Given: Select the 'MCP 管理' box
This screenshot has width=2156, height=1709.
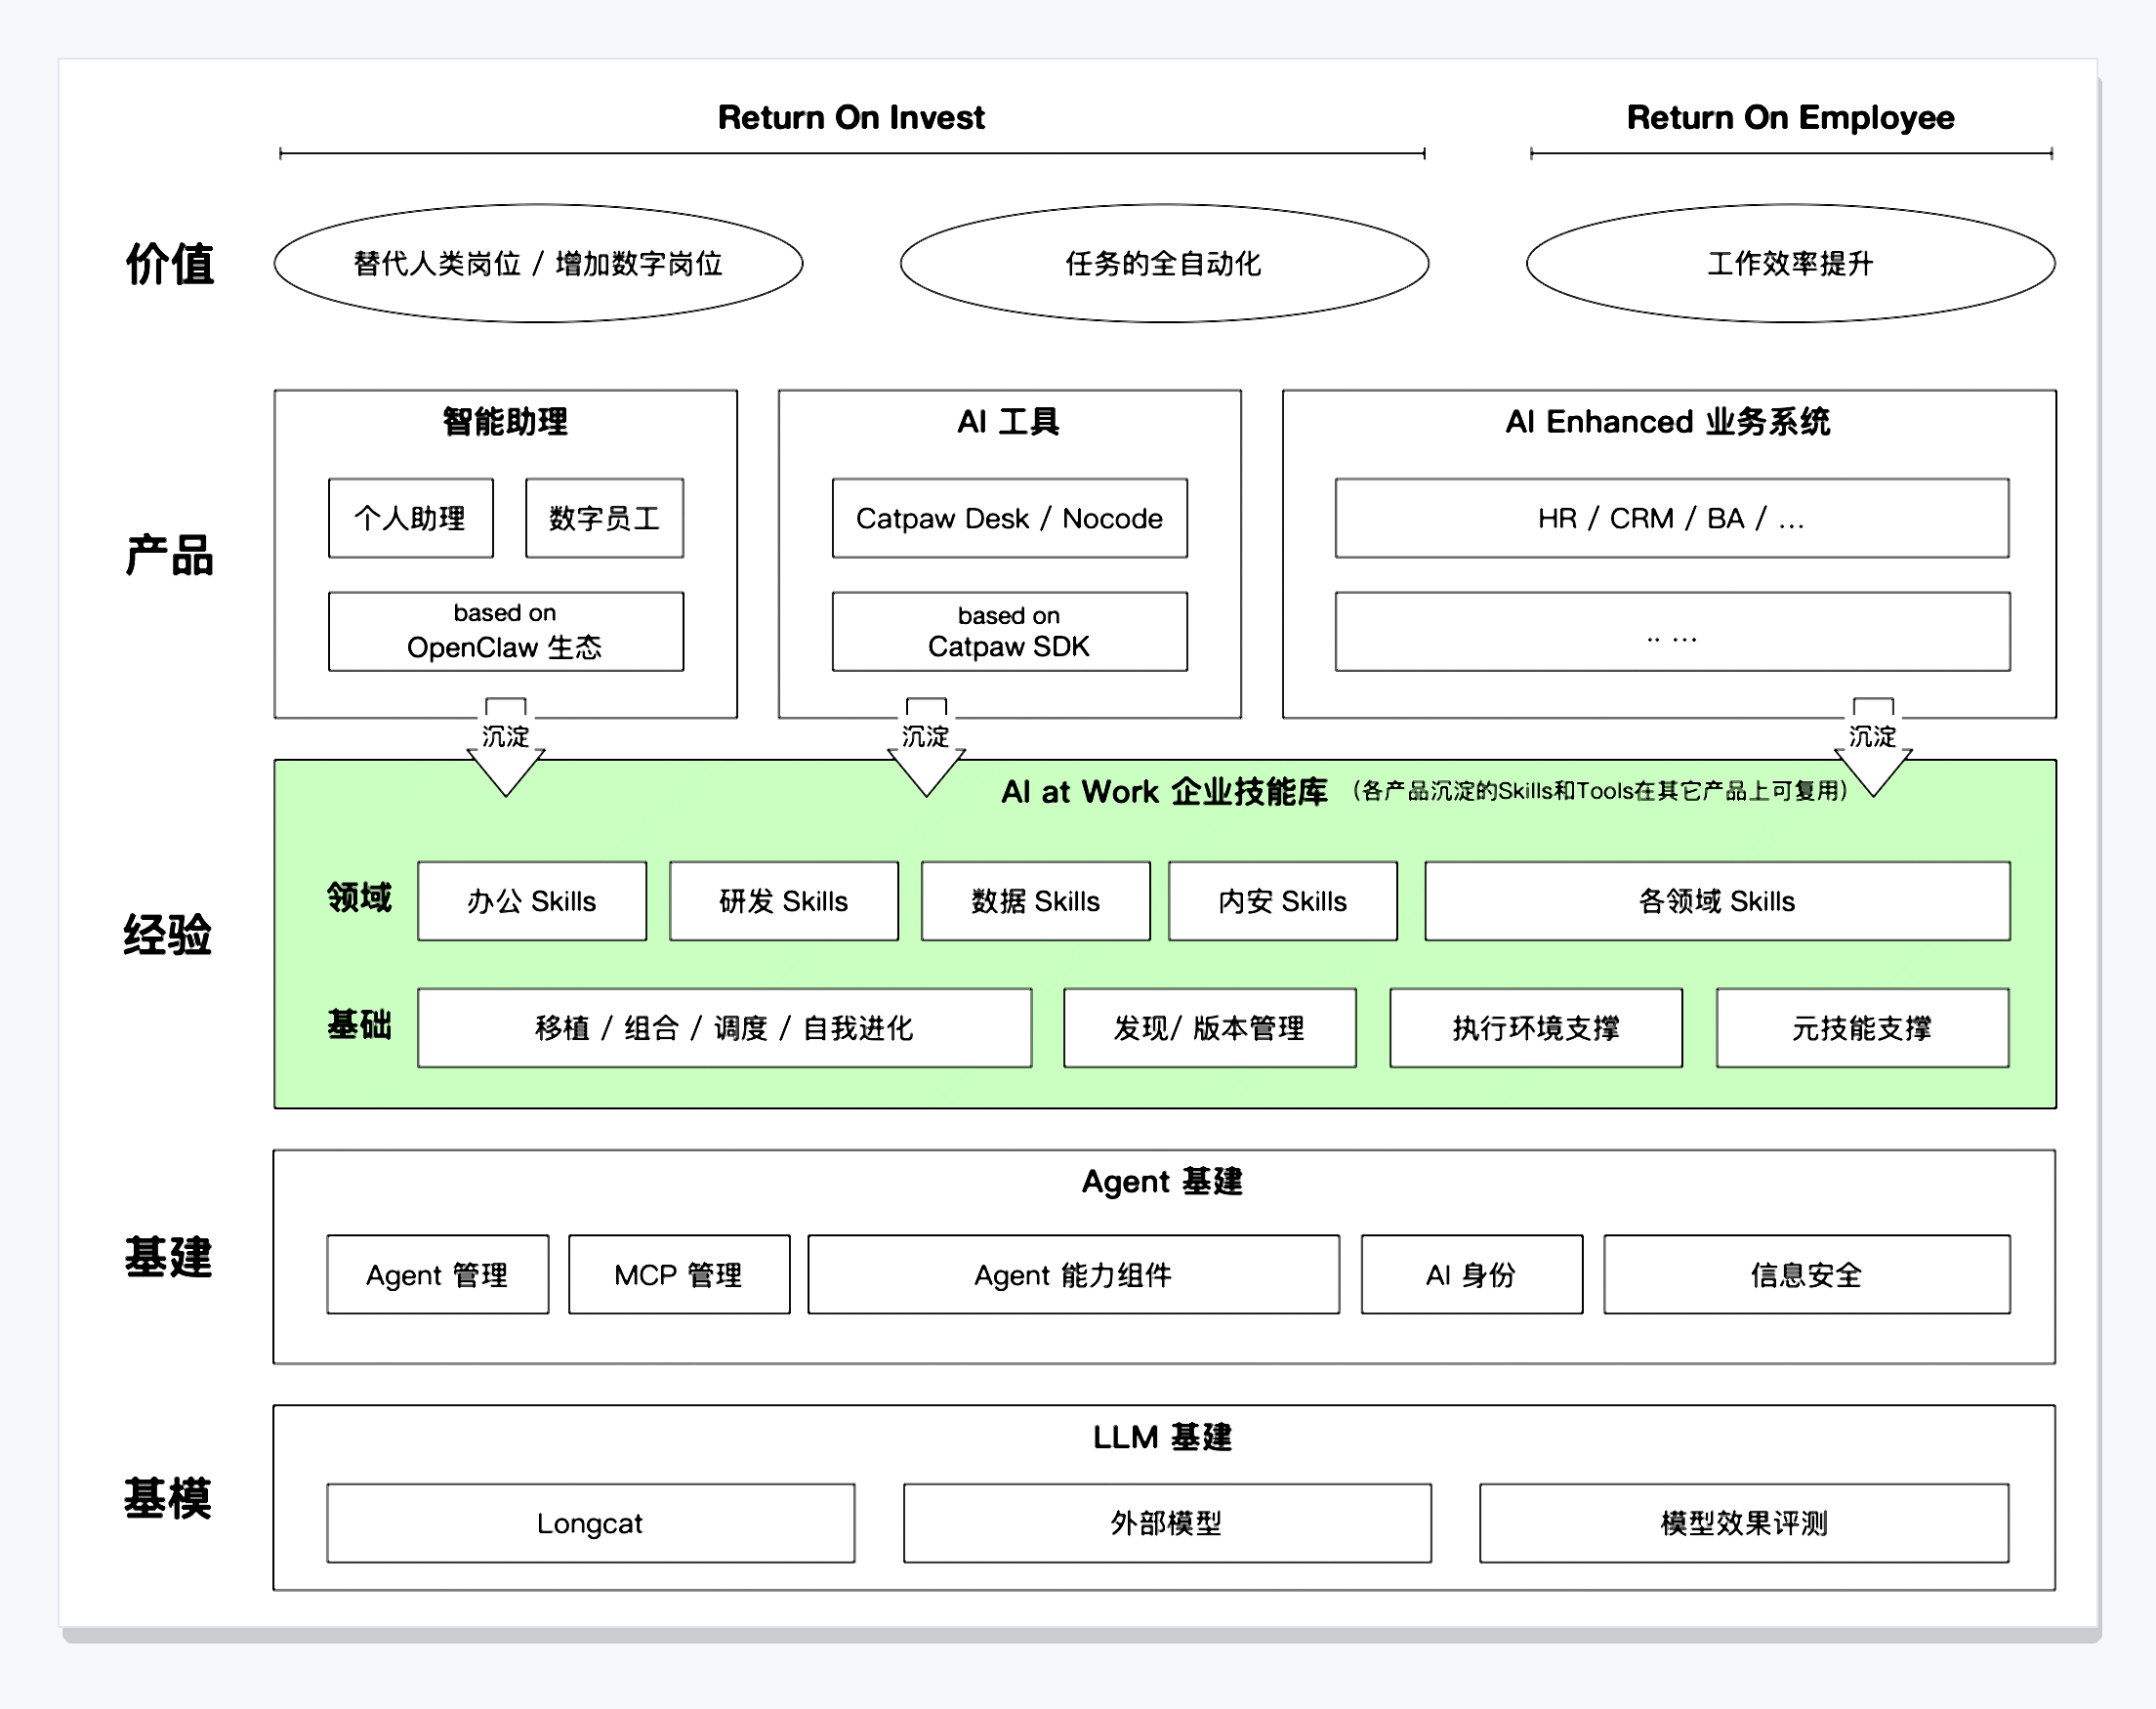Looking at the screenshot, I should pyautogui.click(x=679, y=1275).
